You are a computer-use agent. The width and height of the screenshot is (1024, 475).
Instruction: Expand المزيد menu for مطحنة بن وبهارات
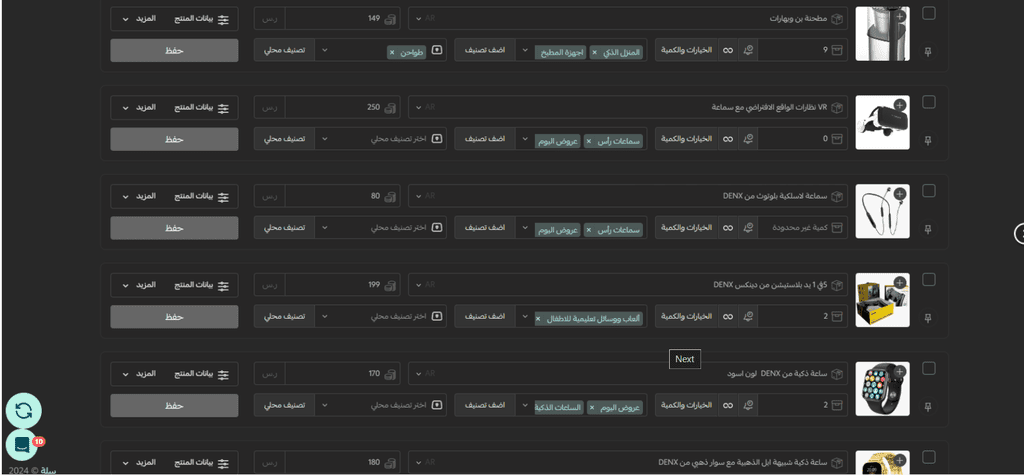(139, 18)
